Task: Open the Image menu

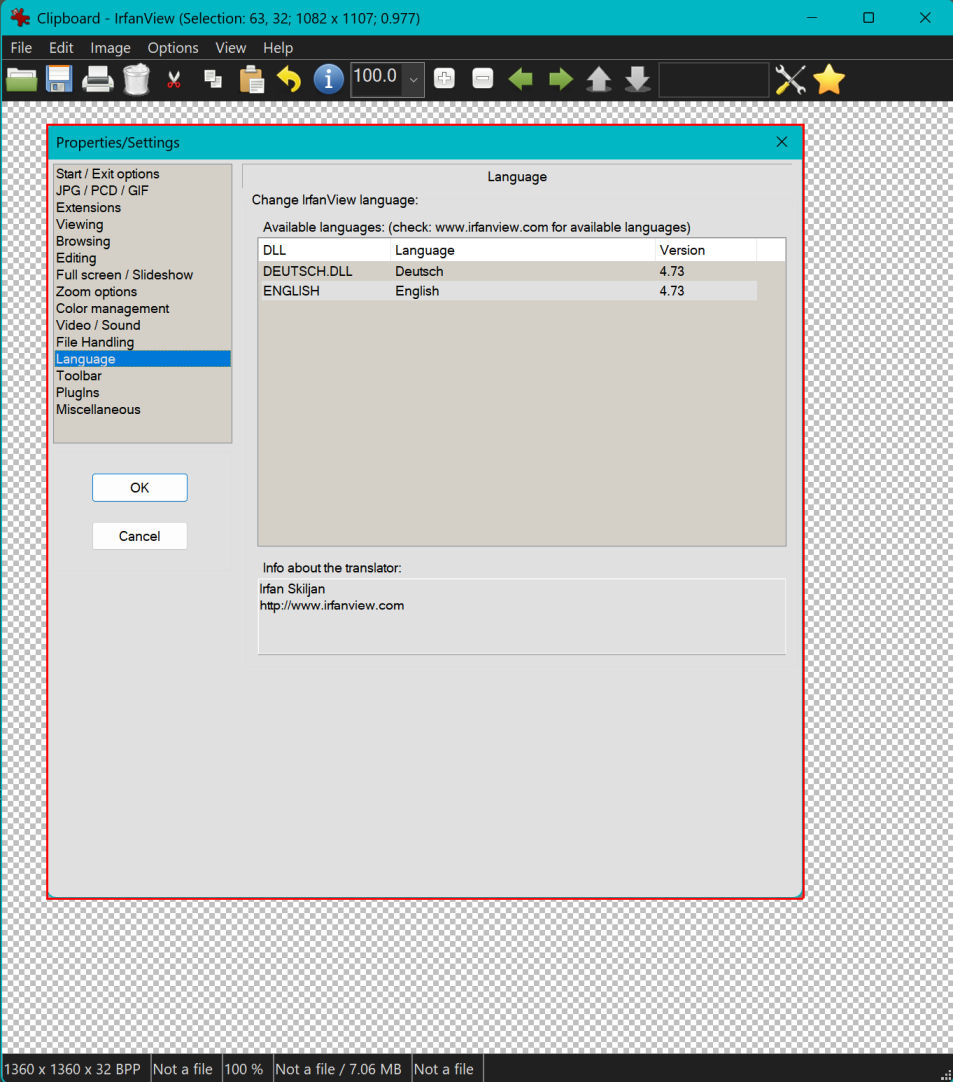Action: click(x=110, y=48)
